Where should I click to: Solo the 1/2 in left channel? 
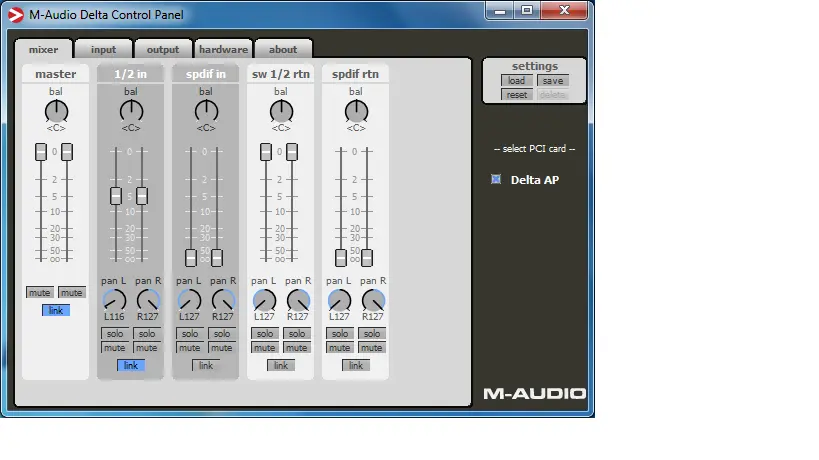(x=115, y=334)
